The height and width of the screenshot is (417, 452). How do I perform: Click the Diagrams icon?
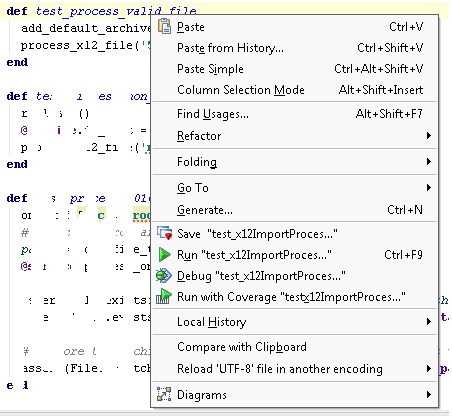[164, 394]
